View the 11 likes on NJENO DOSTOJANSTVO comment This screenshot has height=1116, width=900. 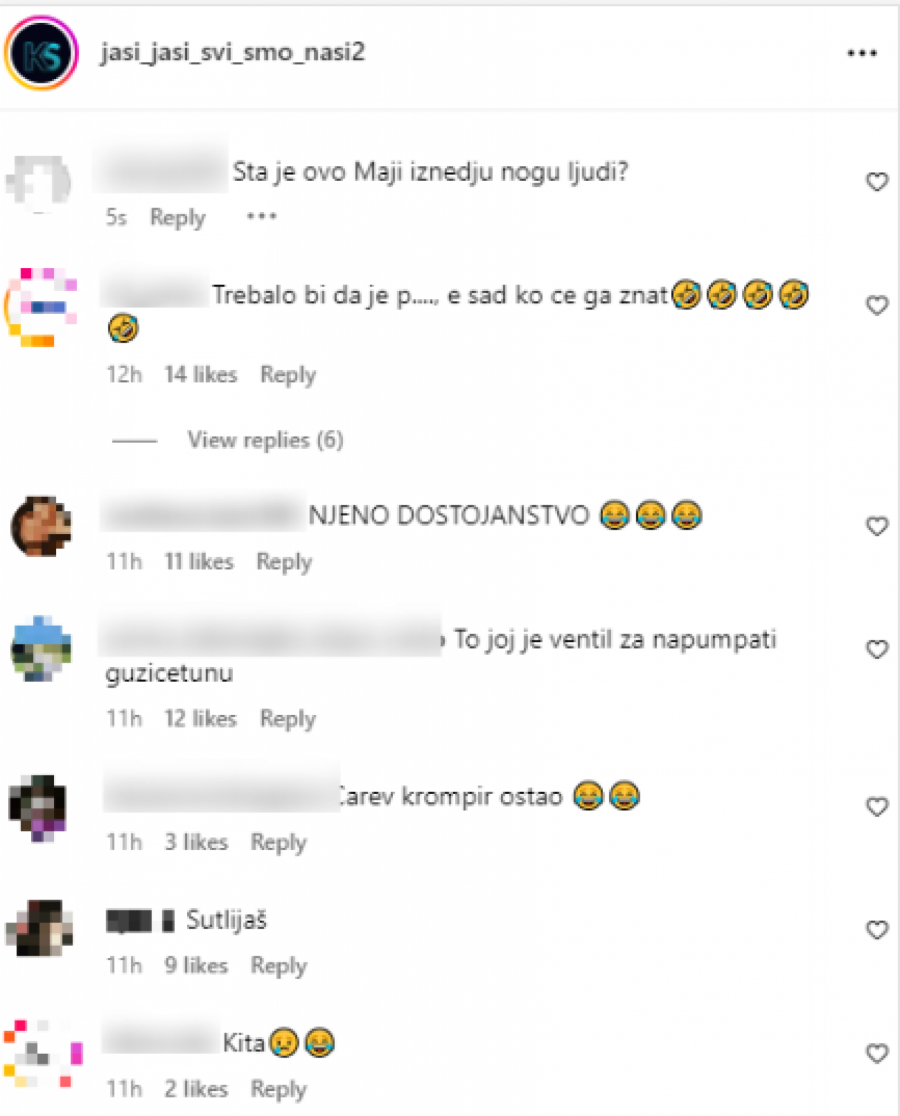(x=199, y=562)
